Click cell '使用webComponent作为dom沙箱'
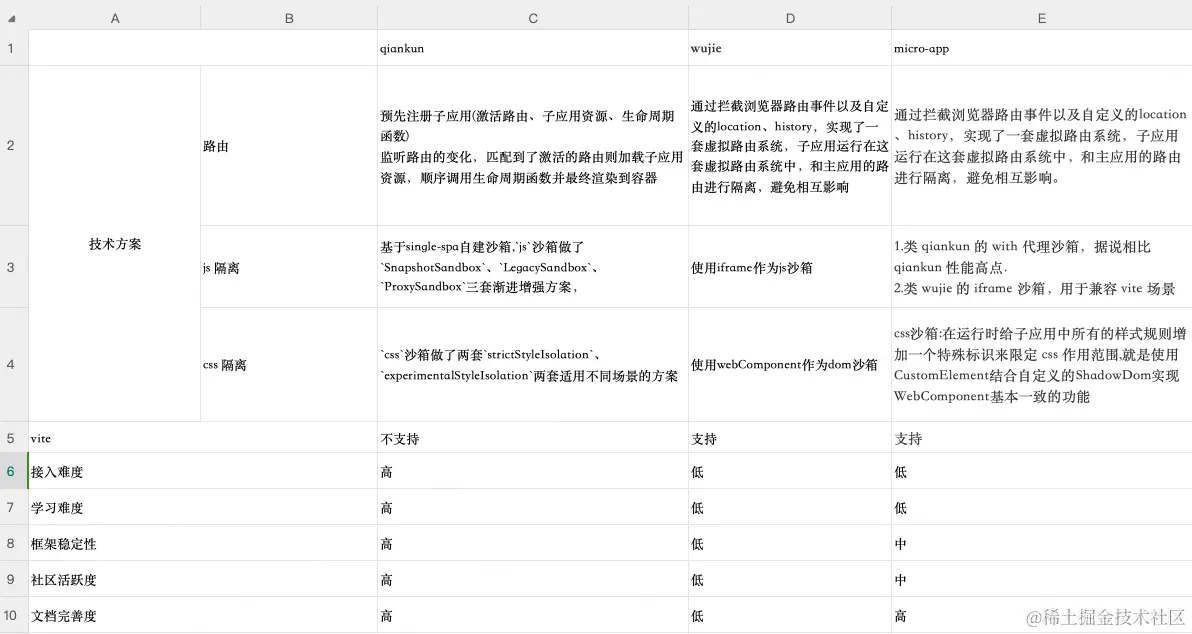 (790, 364)
